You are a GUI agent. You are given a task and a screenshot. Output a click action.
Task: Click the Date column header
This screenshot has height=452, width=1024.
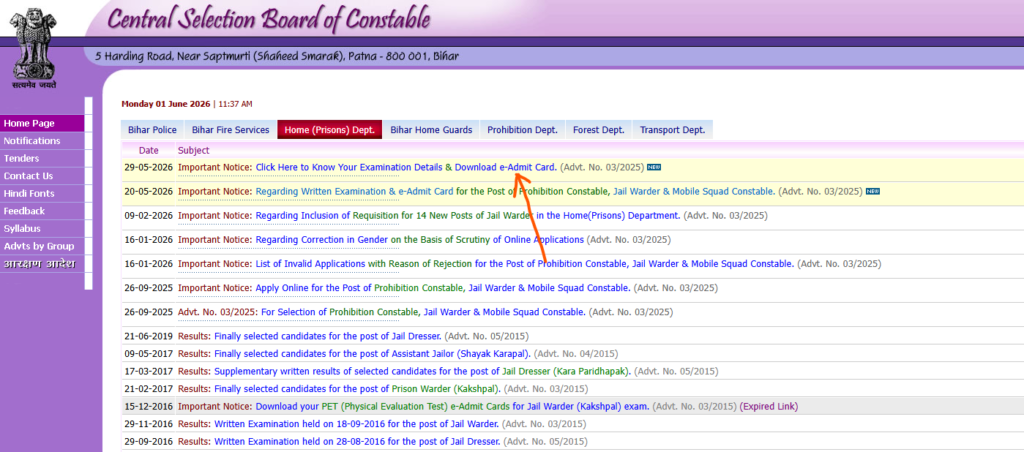[x=149, y=150]
